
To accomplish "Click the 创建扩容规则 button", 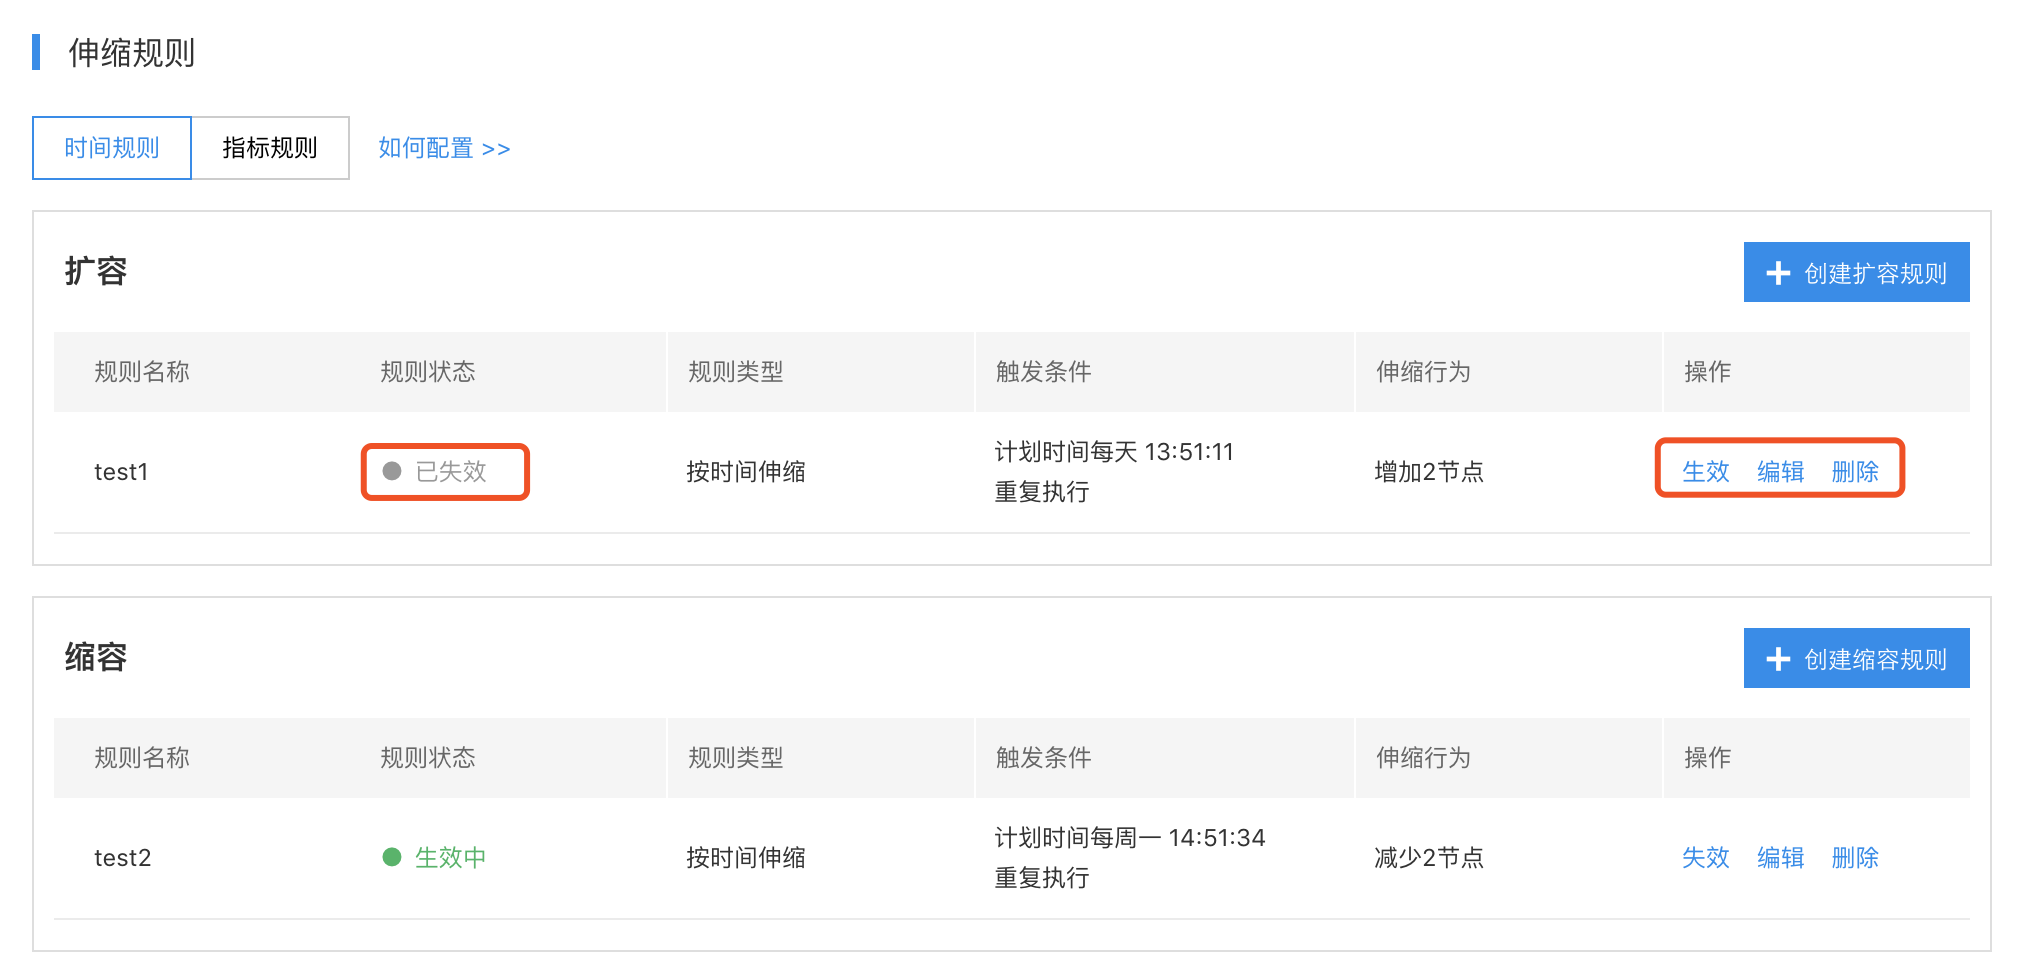I will tap(1856, 272).
